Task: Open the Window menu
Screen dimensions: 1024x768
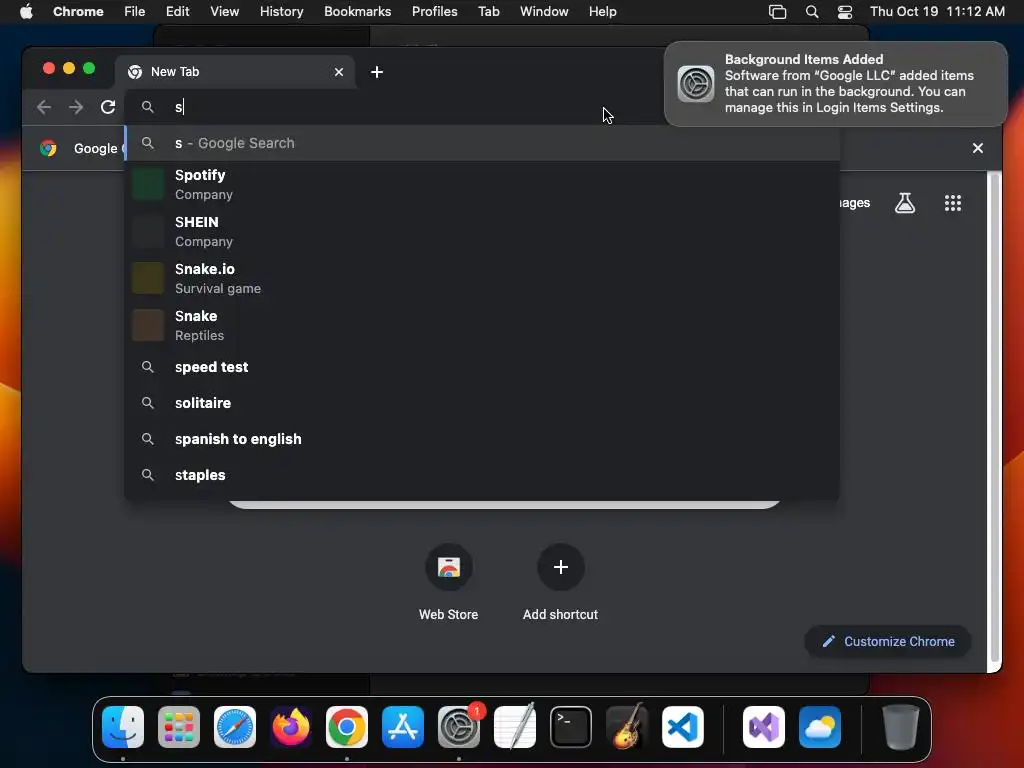Action: click(544, 12)
